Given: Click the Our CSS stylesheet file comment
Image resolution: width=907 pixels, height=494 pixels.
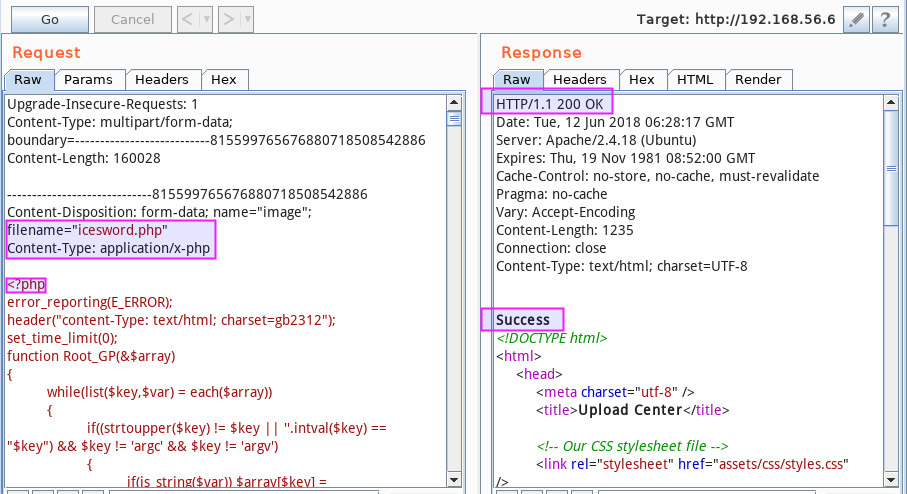Looking at the screenshot, I should (633, 446).
